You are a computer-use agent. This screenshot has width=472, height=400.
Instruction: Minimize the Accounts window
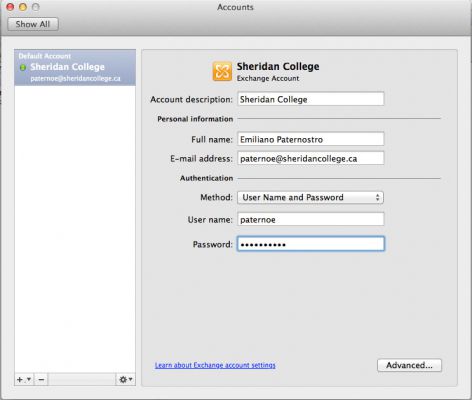pyautogui.click(x=23, y=7)
